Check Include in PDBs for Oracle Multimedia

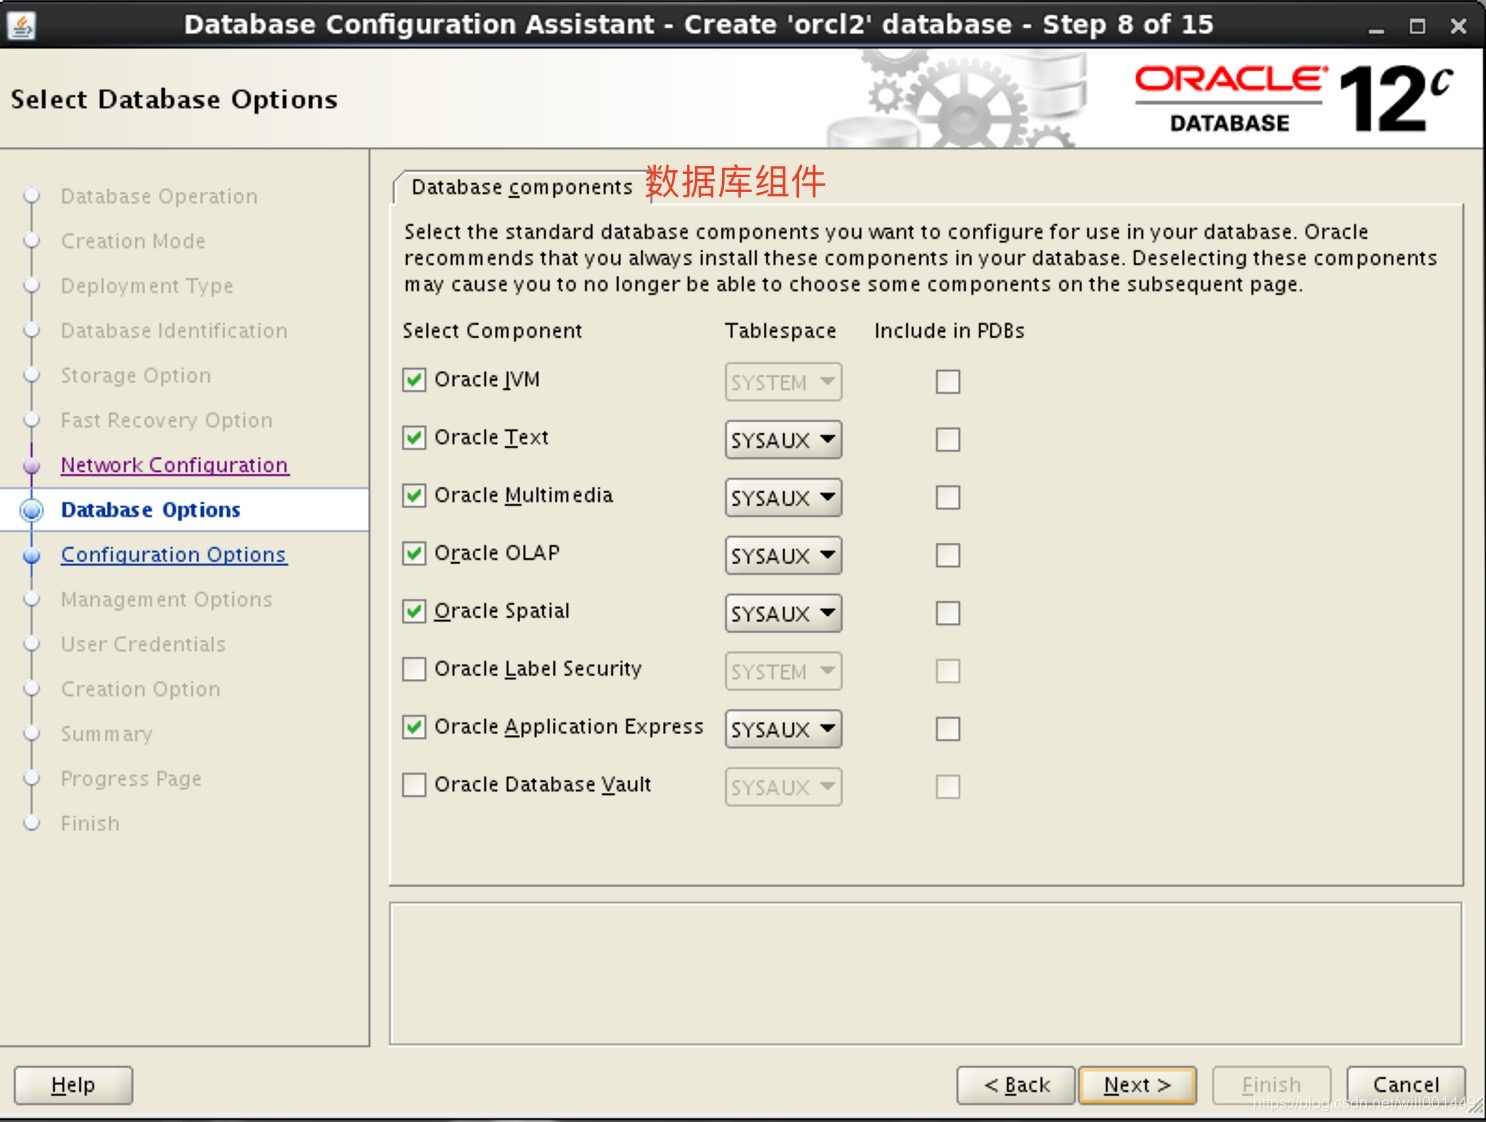coord(948,498)
